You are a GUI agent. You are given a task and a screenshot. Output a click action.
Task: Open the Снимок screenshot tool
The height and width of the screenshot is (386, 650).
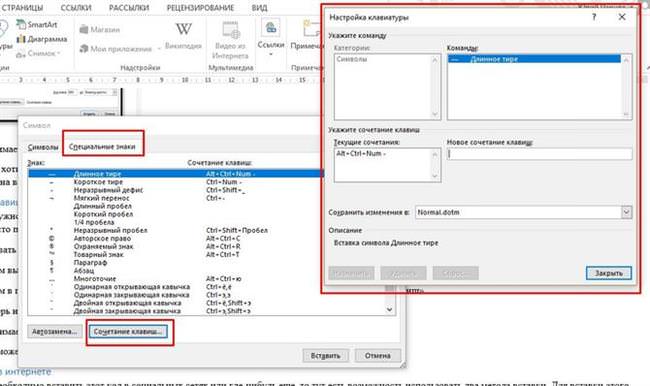pyautogui.click(x=38, y=53)
